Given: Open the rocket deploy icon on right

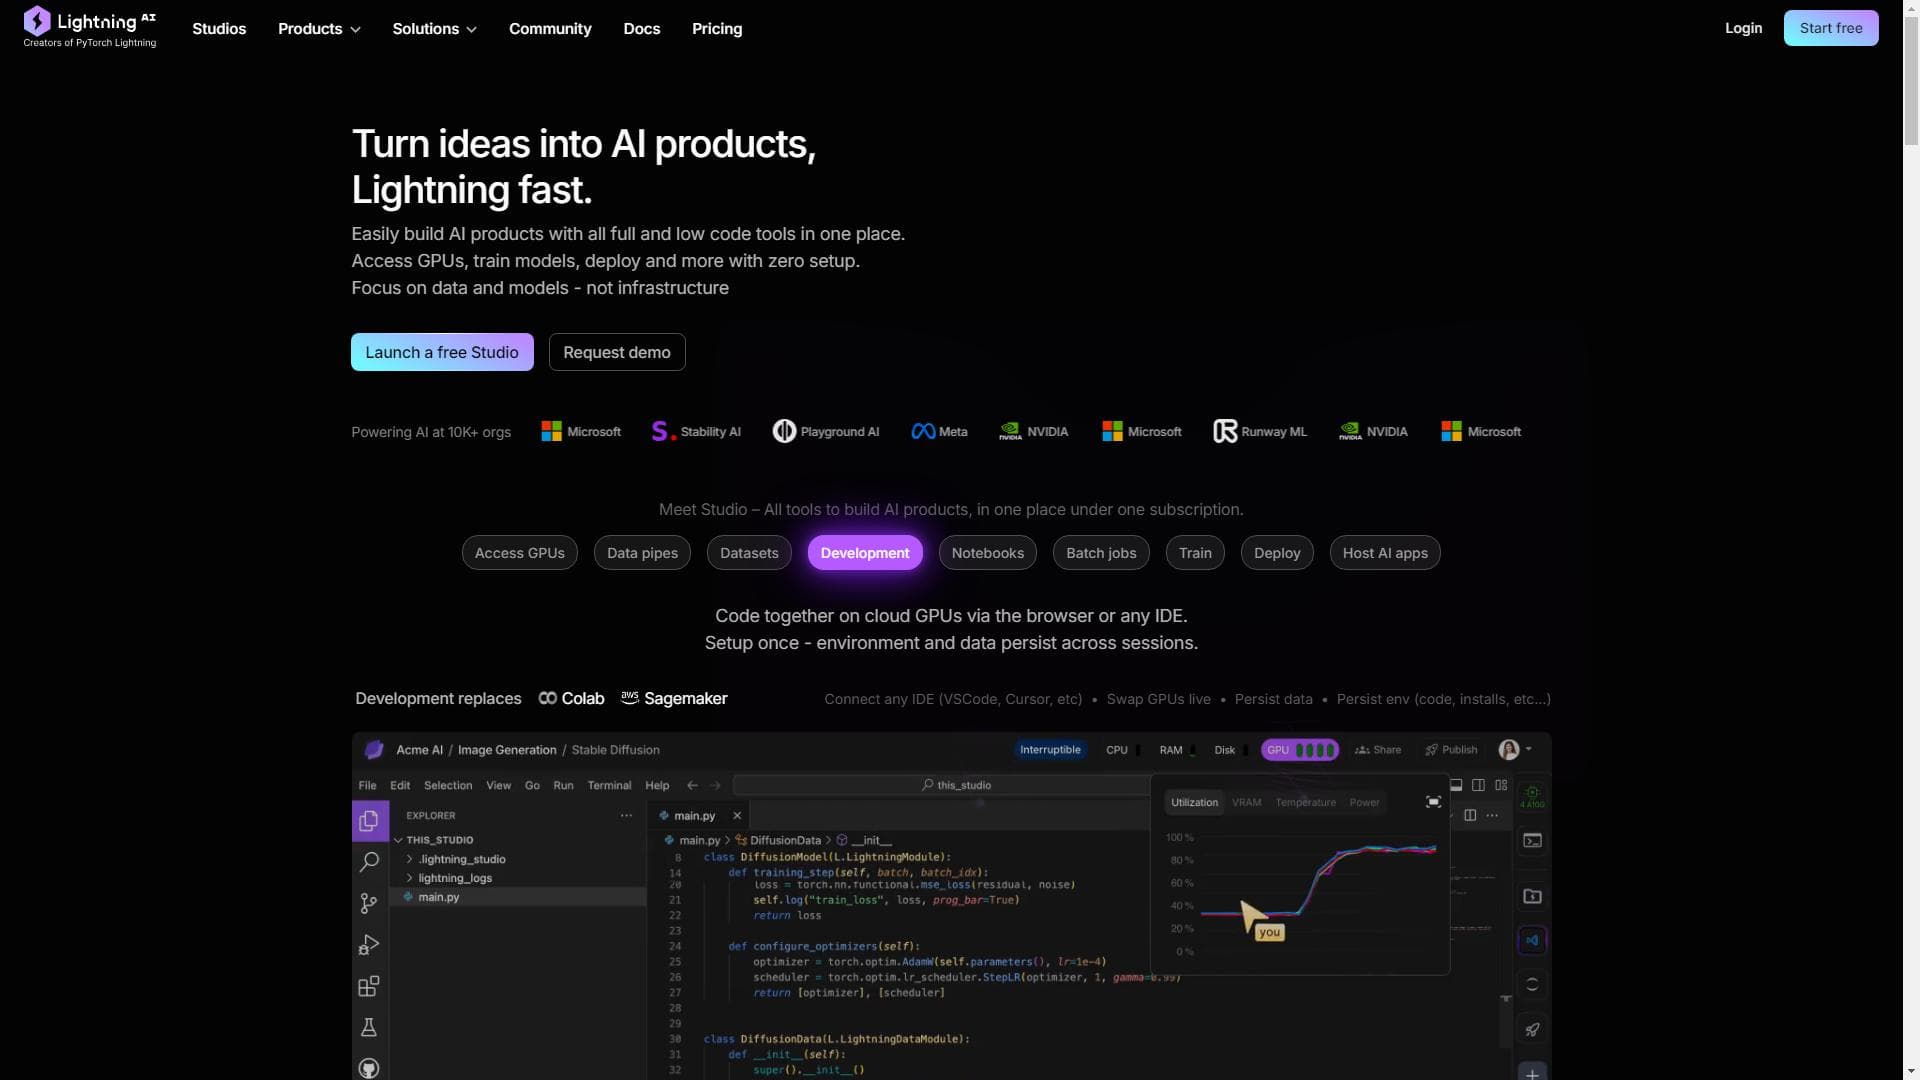Looking at the screenshot, I should [1532, 1029].
